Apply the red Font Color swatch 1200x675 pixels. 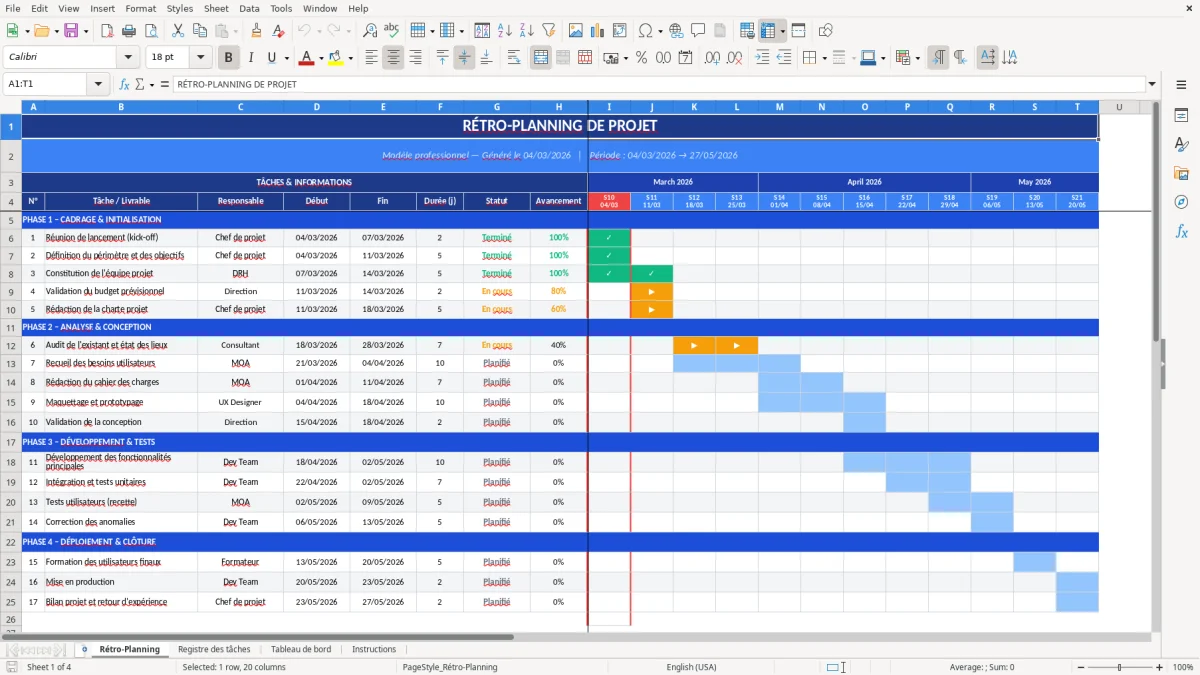(x=306, y=58)
